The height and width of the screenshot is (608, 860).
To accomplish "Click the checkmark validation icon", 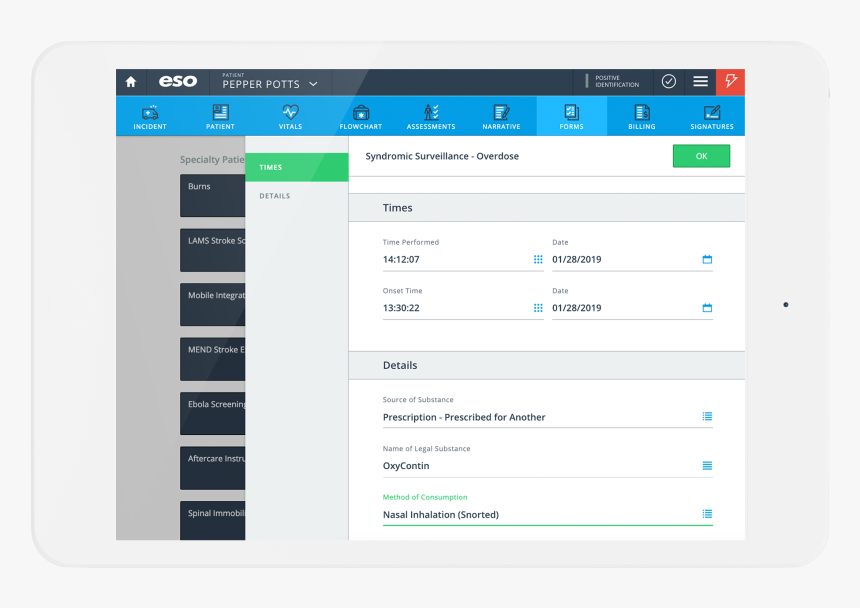I will point(669,82).
